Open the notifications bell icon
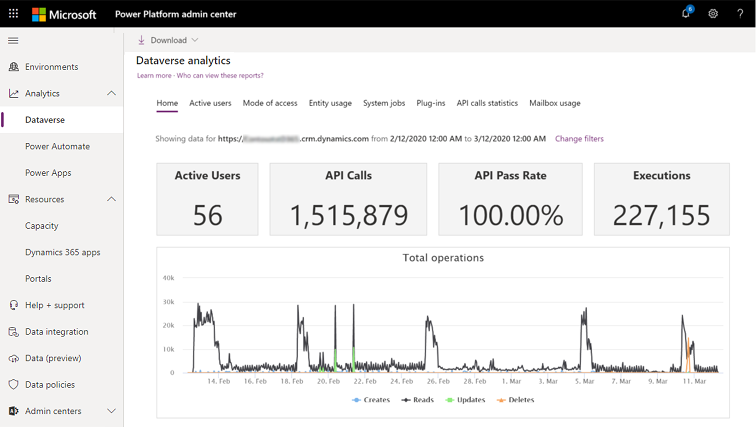Viewport: 756px width, 427px height. (687, 13)
